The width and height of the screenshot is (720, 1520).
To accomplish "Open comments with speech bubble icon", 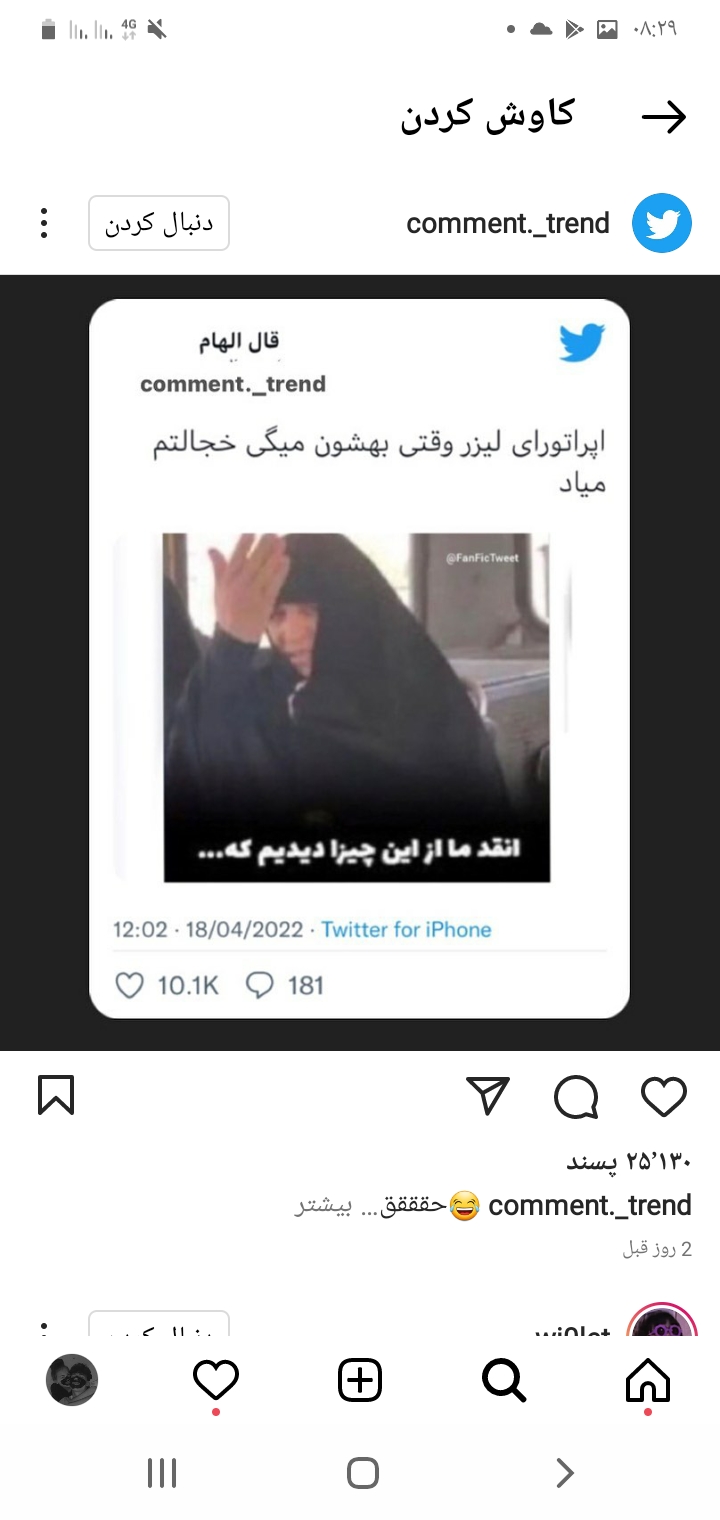I will pyautogui.click(x=576, y=1097).
